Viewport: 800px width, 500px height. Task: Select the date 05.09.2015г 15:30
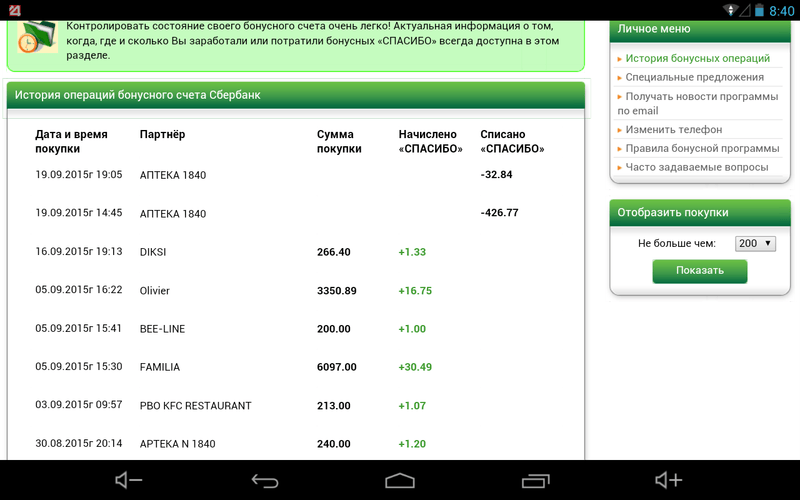point(79,366)
